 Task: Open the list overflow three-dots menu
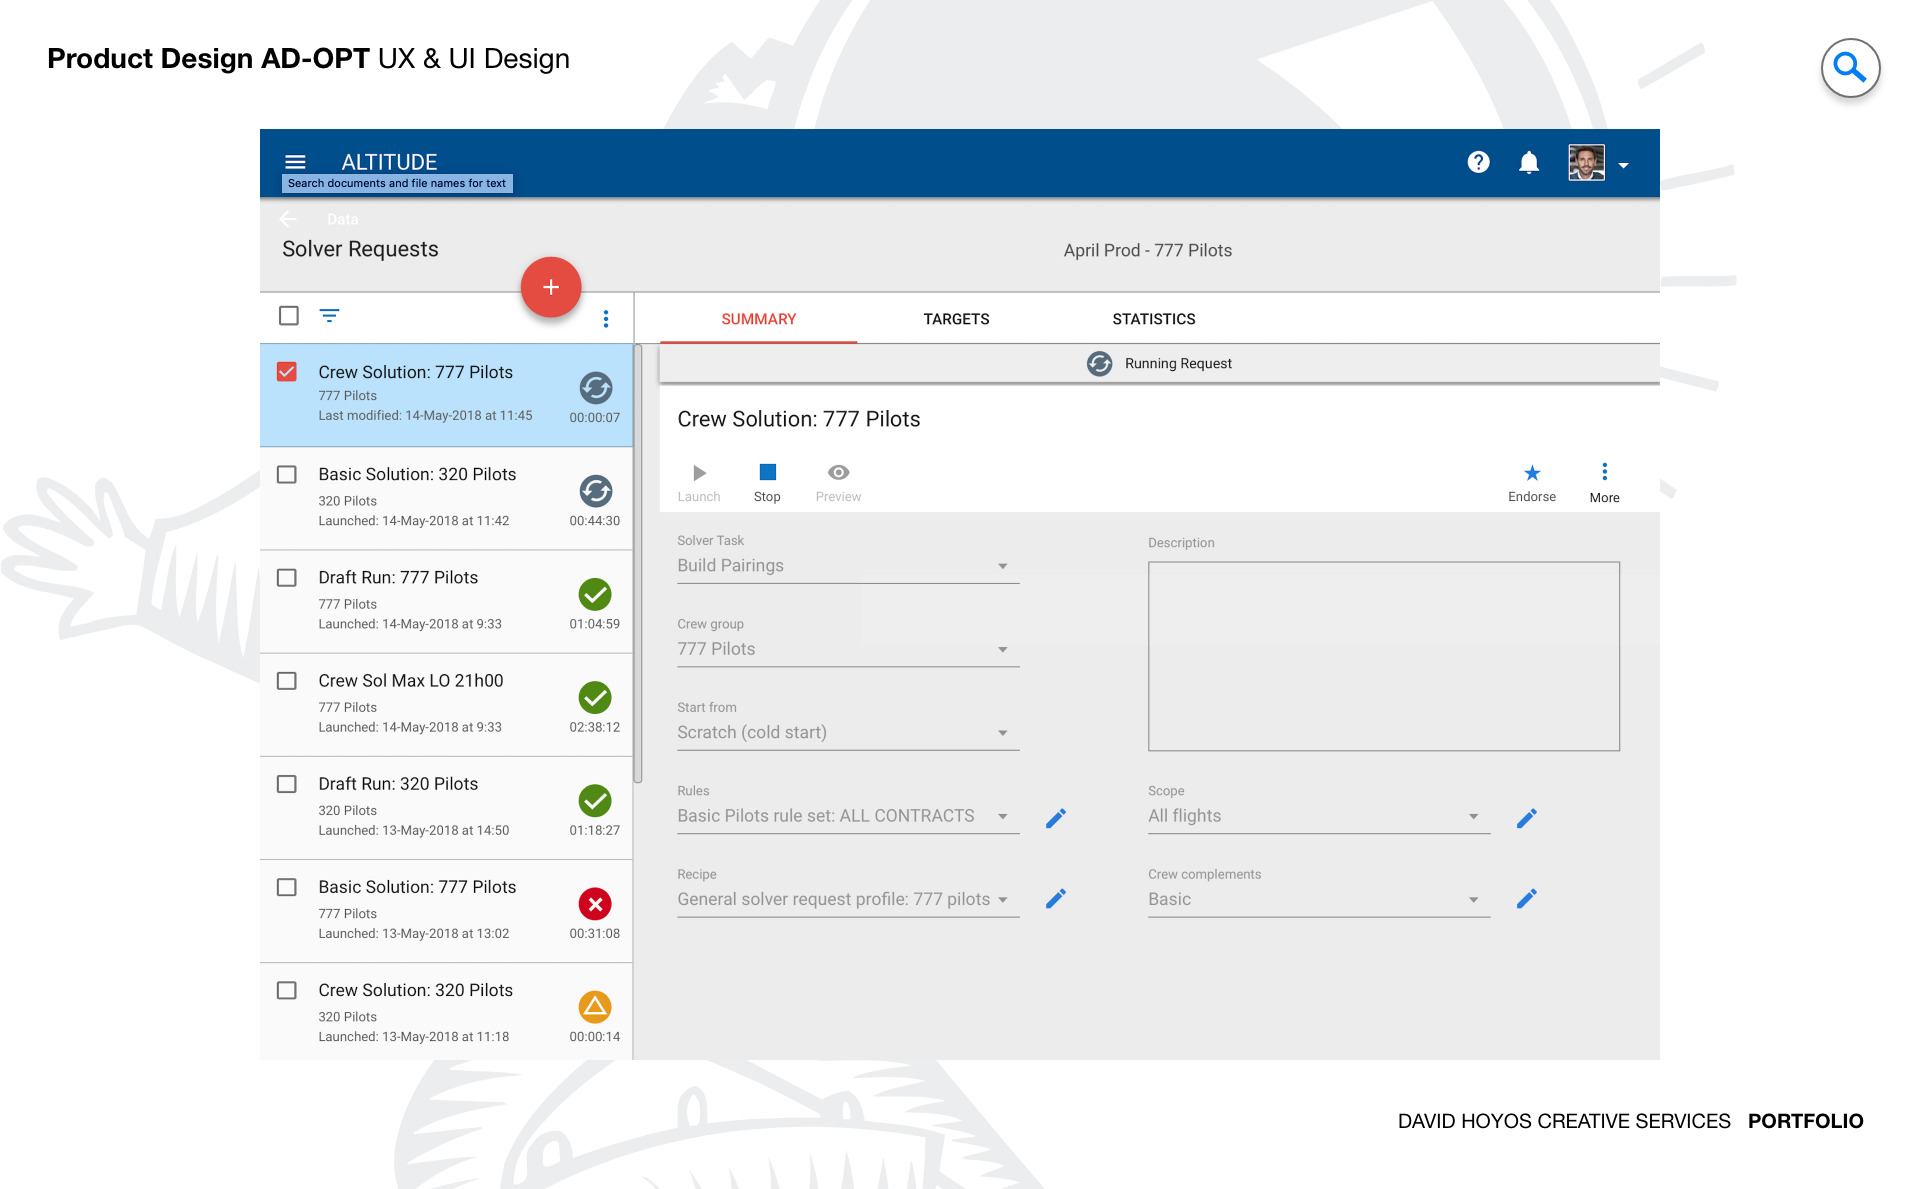coord(606,318)
